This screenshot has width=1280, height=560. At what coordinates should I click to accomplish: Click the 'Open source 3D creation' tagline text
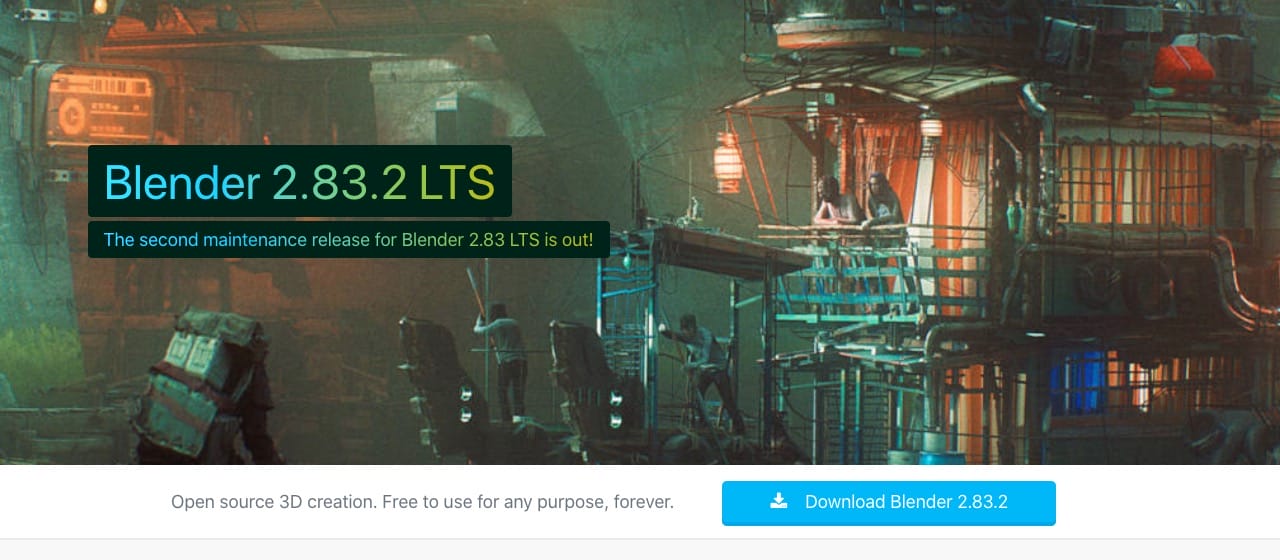tap(423, 502)
